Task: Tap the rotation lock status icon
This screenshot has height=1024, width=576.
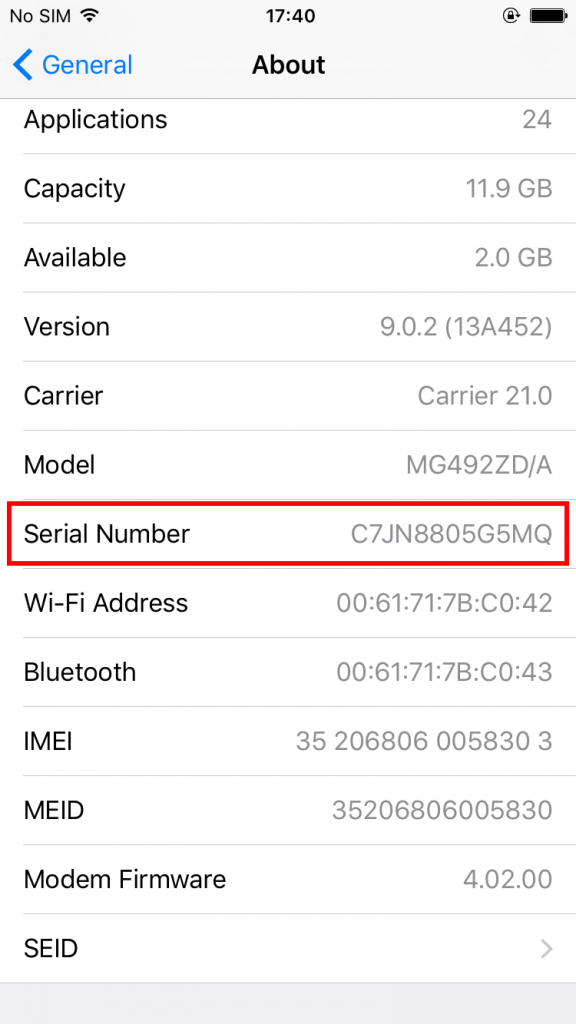Action: tap(511, 16)
